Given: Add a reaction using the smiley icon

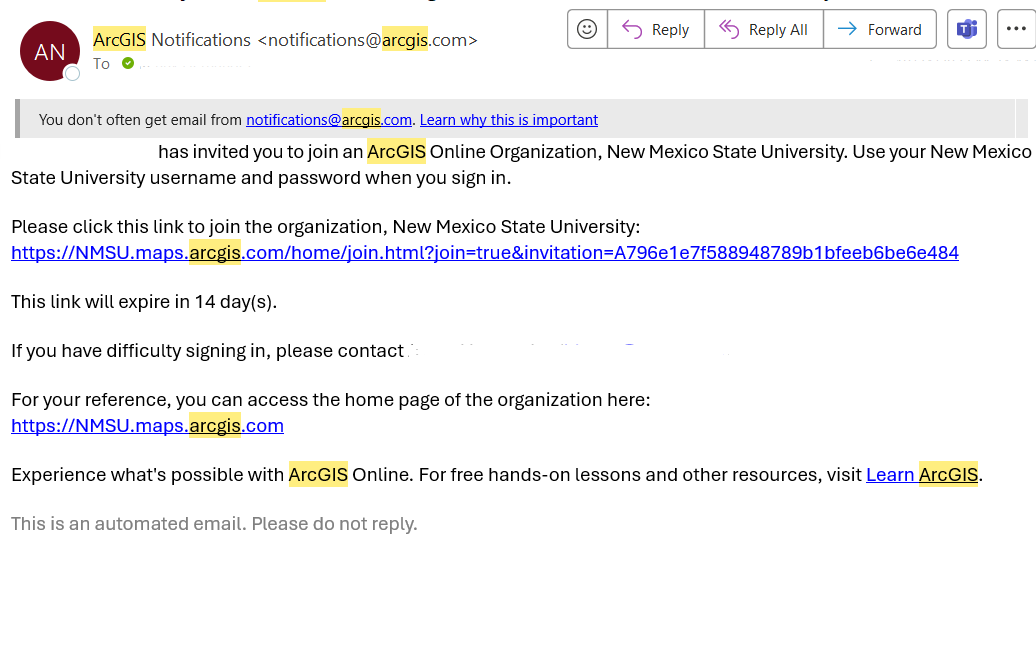Looking at the screenshot, I should click(587, 29).
